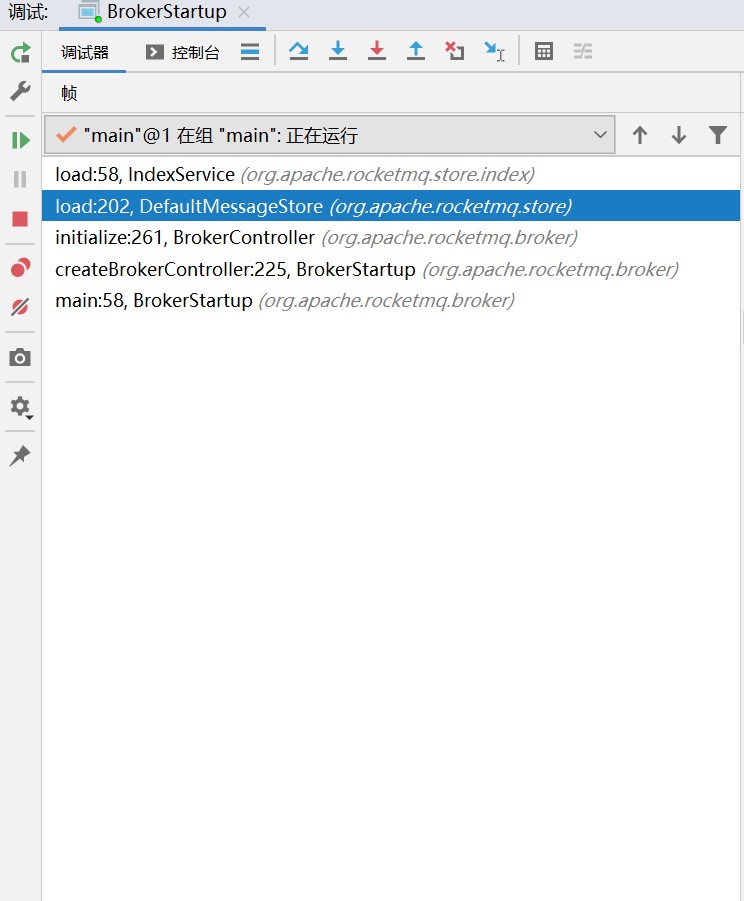Stop the debug session
The height and width of the screenshot is (901, 744).
[x=20, y=219]
